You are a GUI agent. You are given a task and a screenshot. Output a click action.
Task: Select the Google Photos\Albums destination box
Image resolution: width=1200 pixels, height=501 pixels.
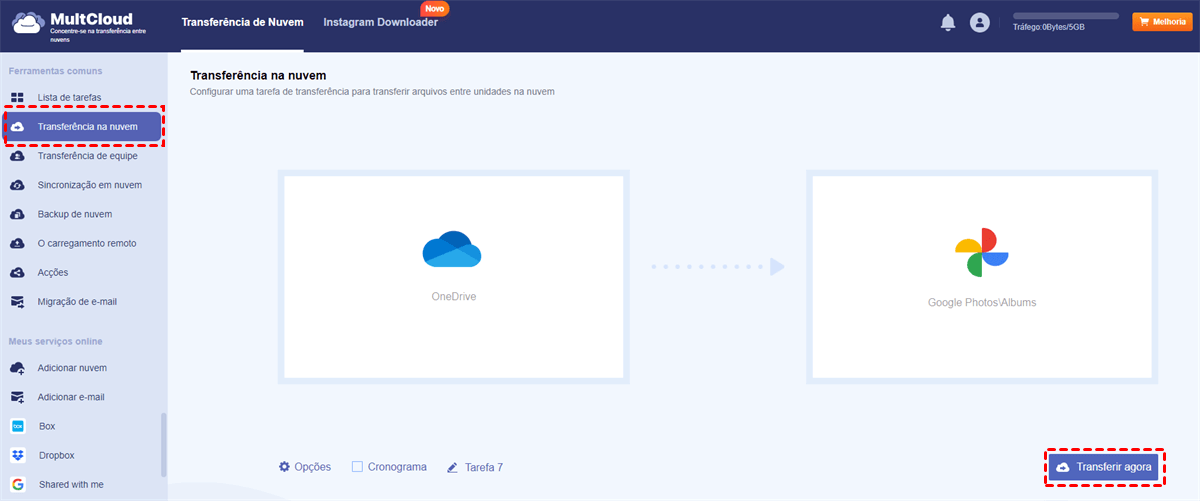point(981,277)
